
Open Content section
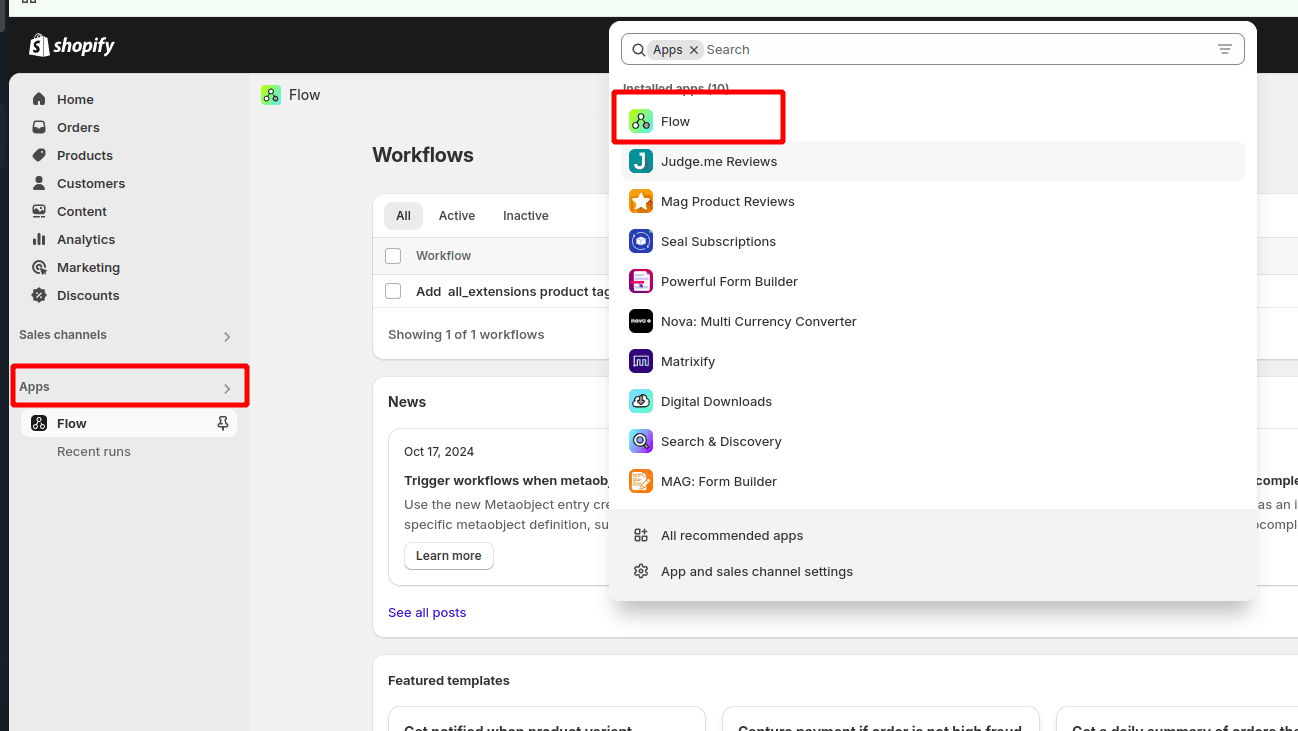click(82, 211)
